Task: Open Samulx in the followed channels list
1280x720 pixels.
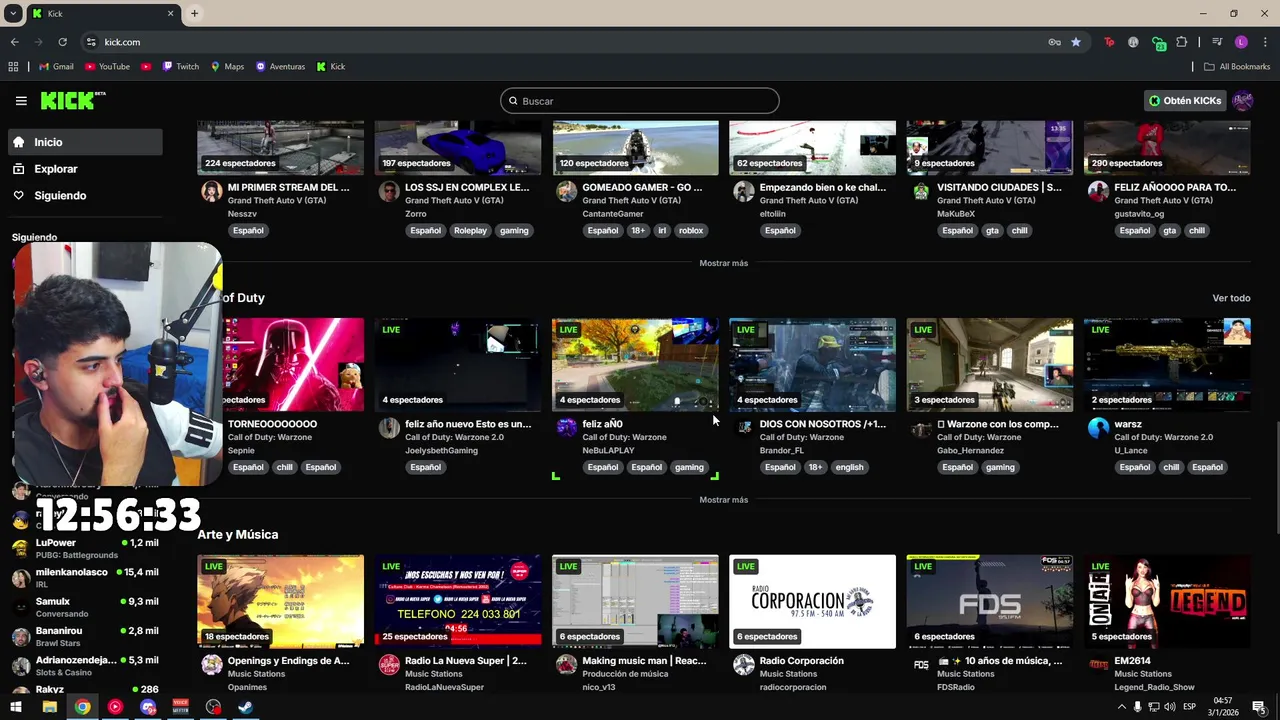Action: point(86,607)
